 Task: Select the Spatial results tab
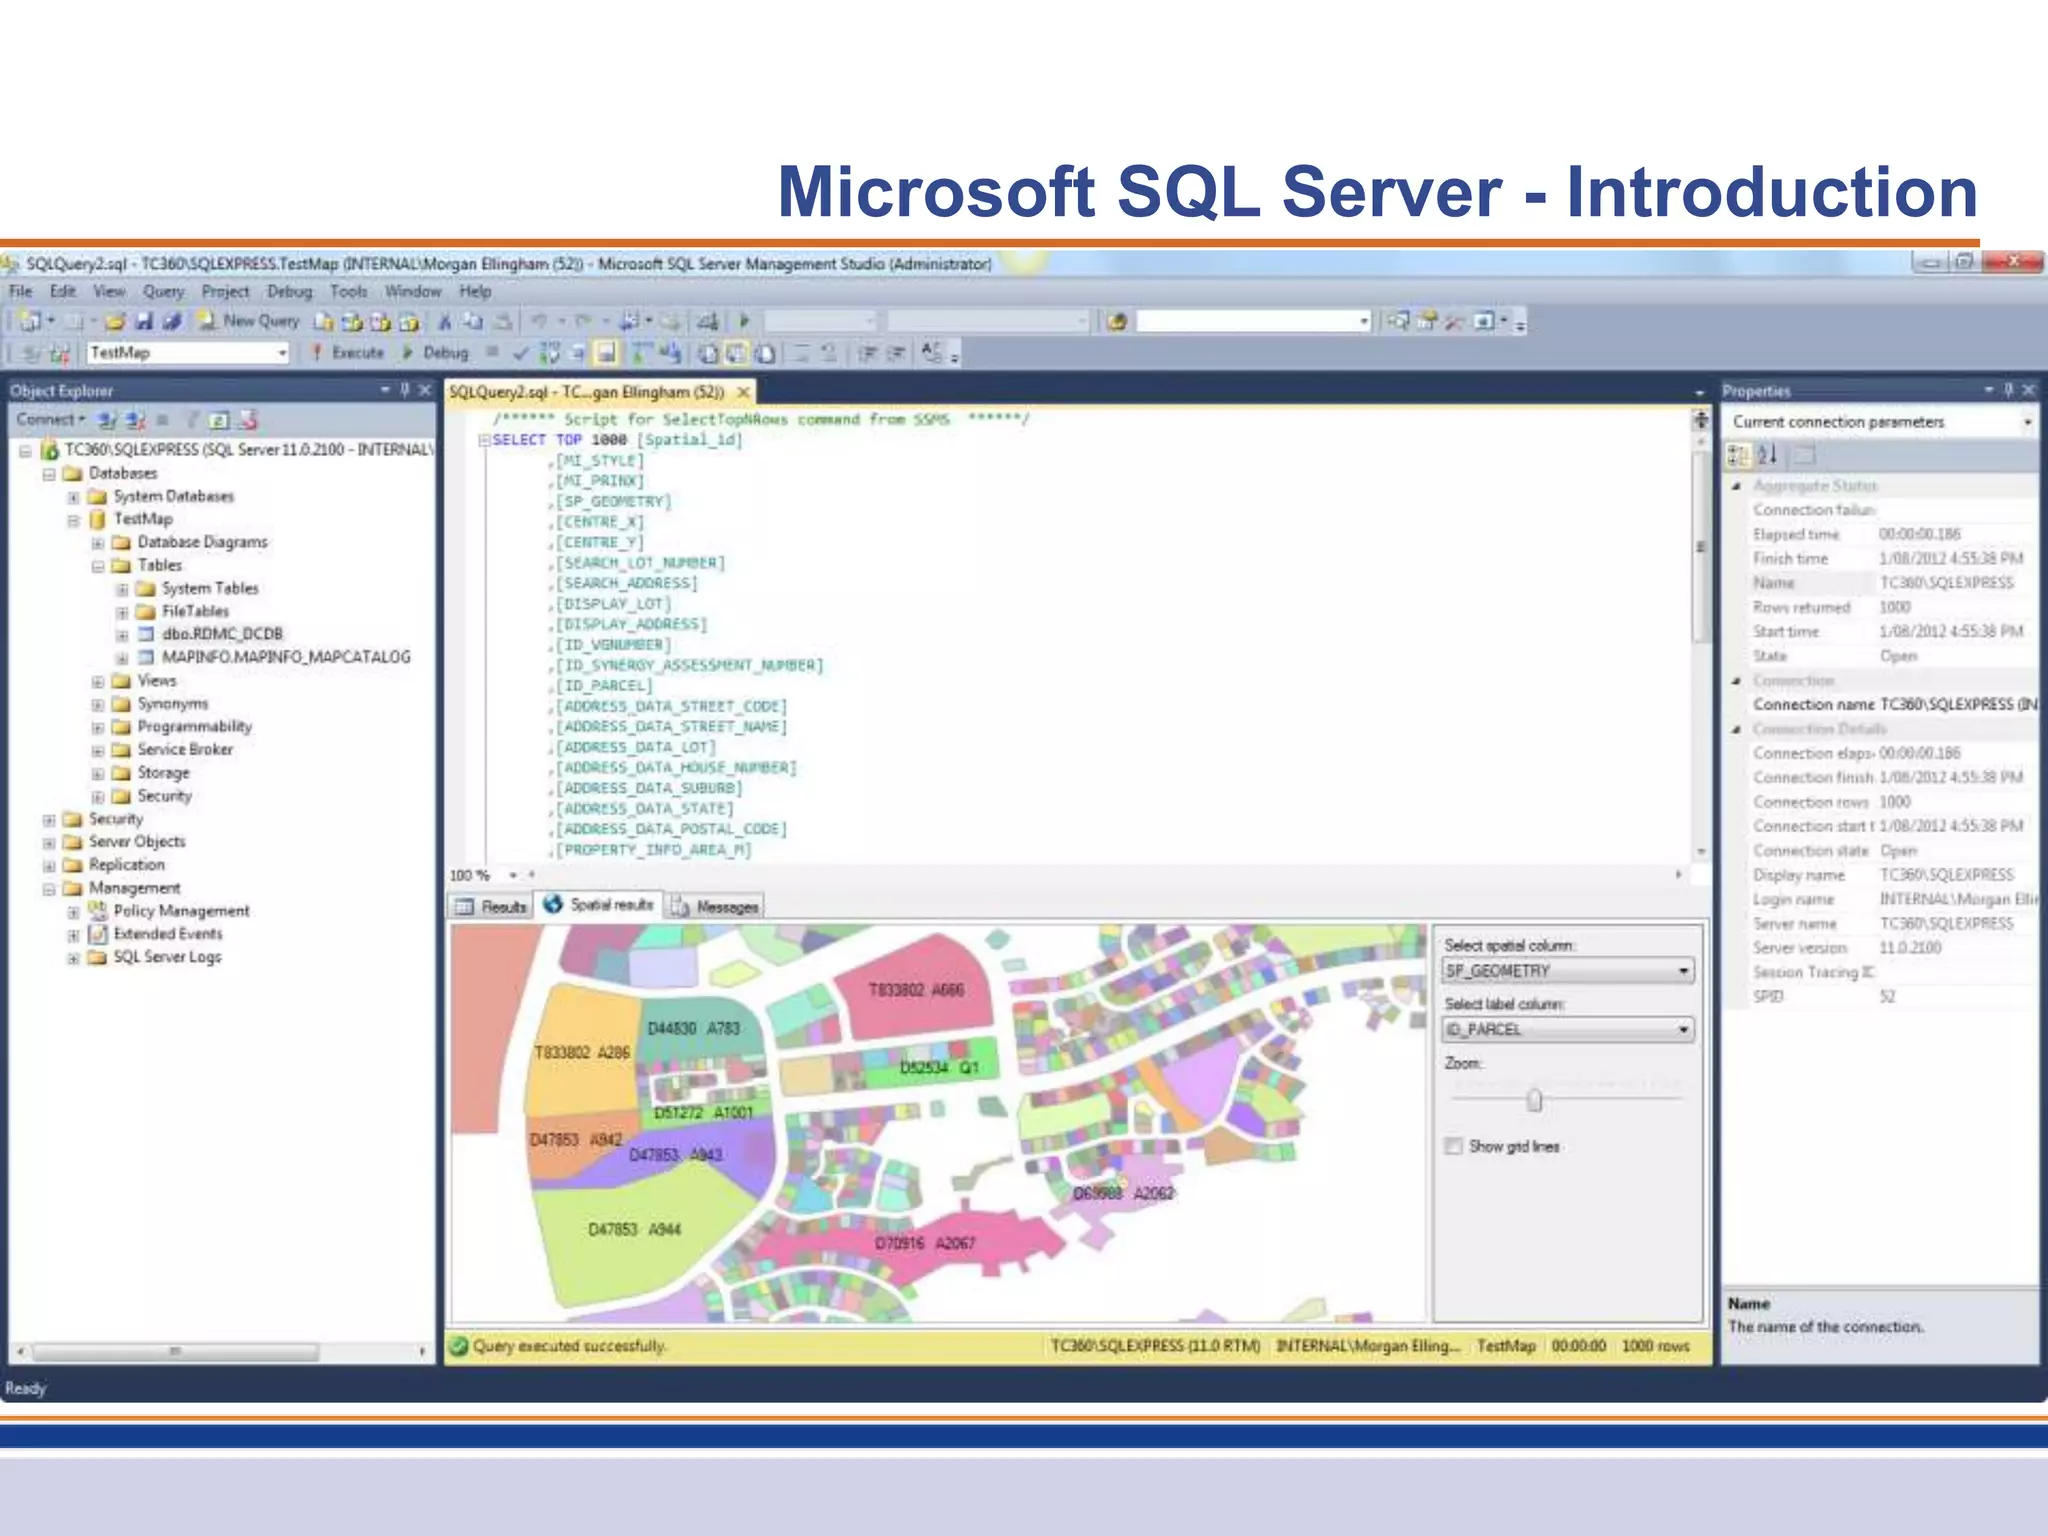(x=599, y=904)
